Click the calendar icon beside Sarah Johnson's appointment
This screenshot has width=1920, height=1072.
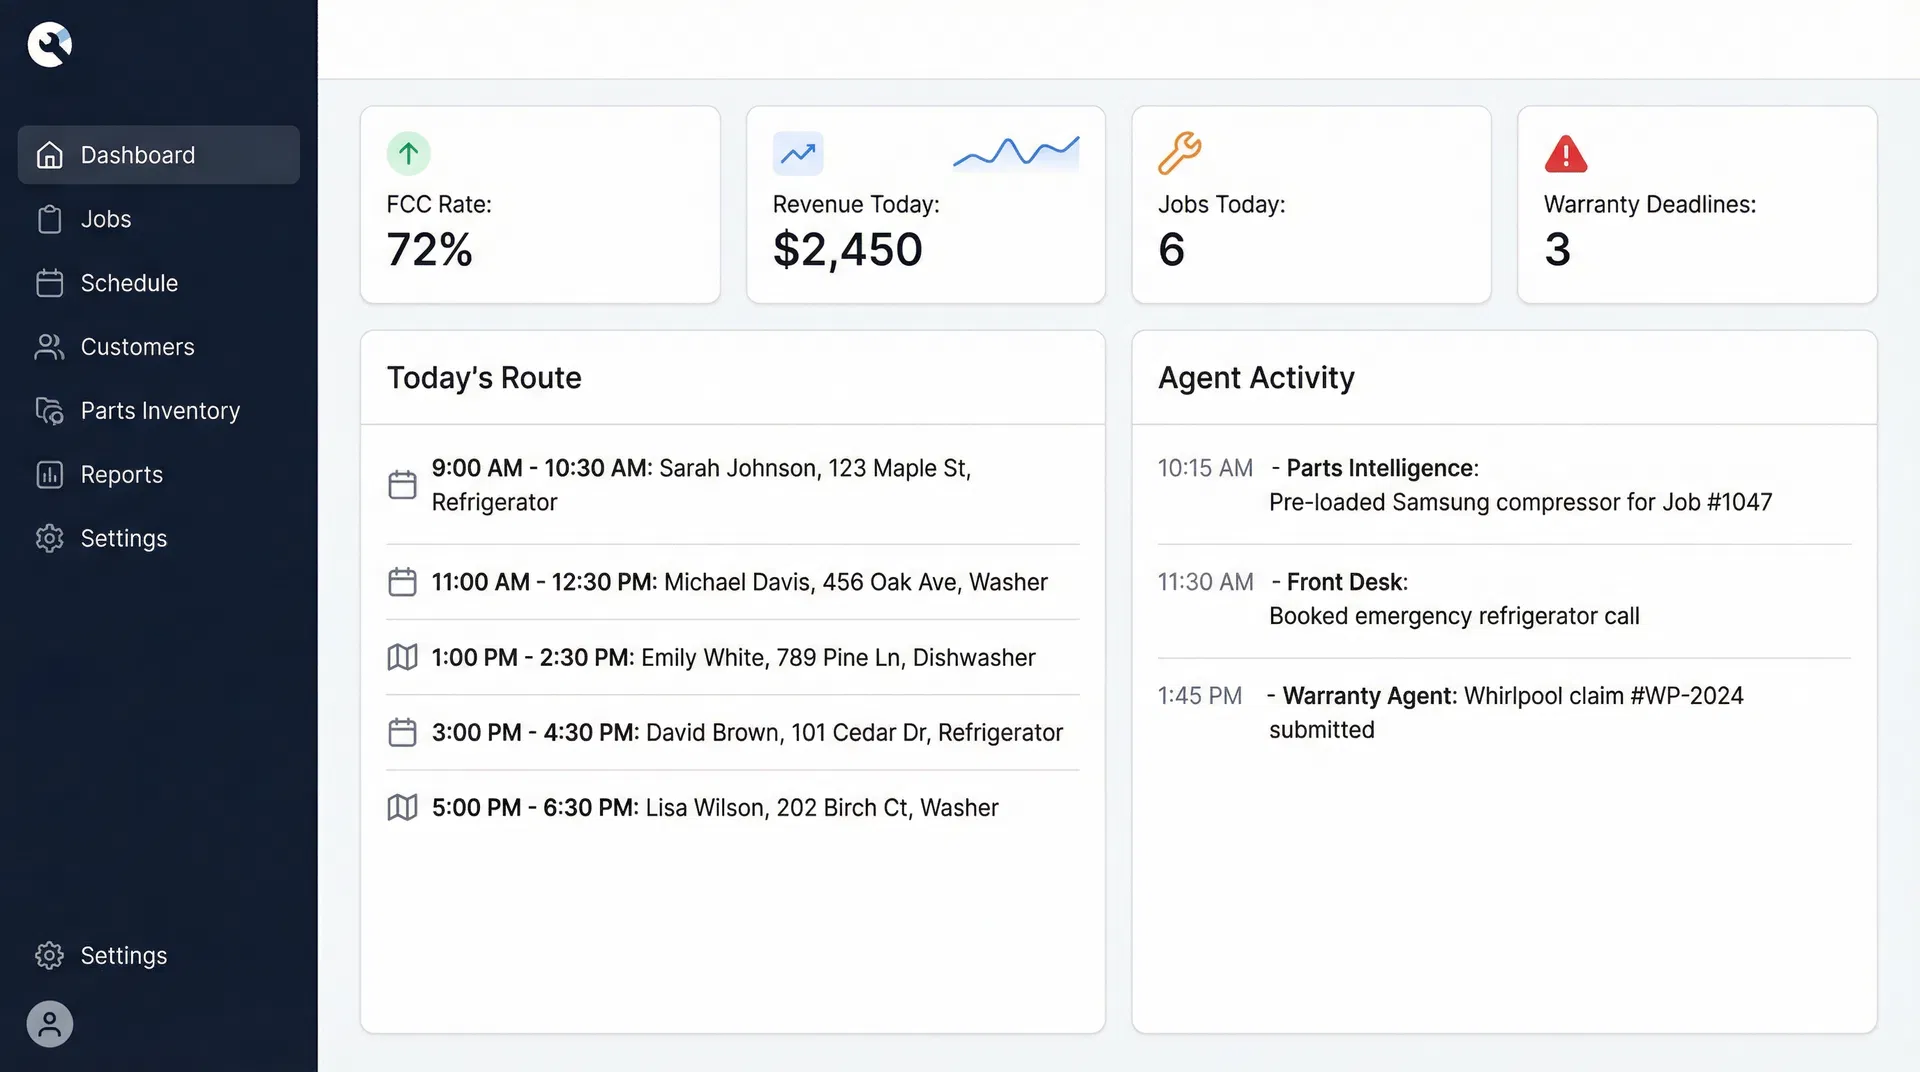(402, 484)
